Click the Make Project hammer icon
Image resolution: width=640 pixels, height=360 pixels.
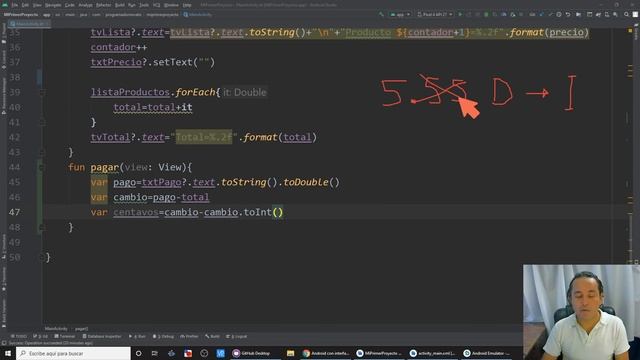tap(381, 15)
